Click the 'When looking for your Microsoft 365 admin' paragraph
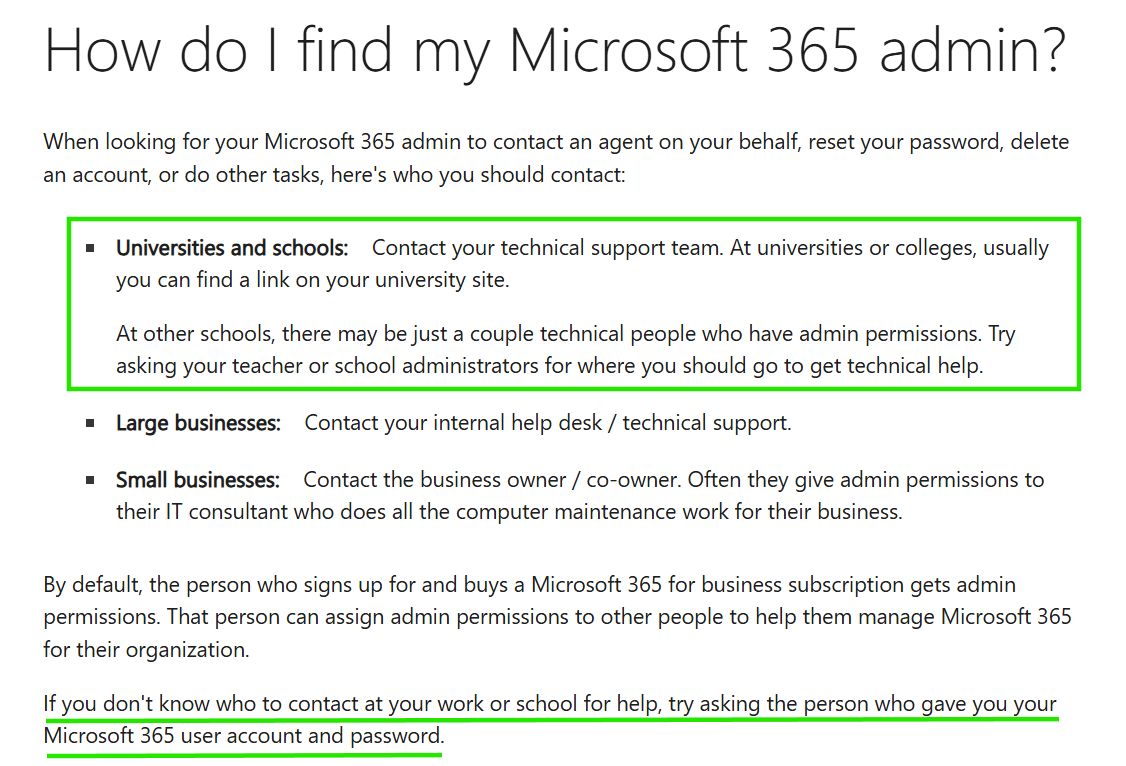 [x=556, y=158]
